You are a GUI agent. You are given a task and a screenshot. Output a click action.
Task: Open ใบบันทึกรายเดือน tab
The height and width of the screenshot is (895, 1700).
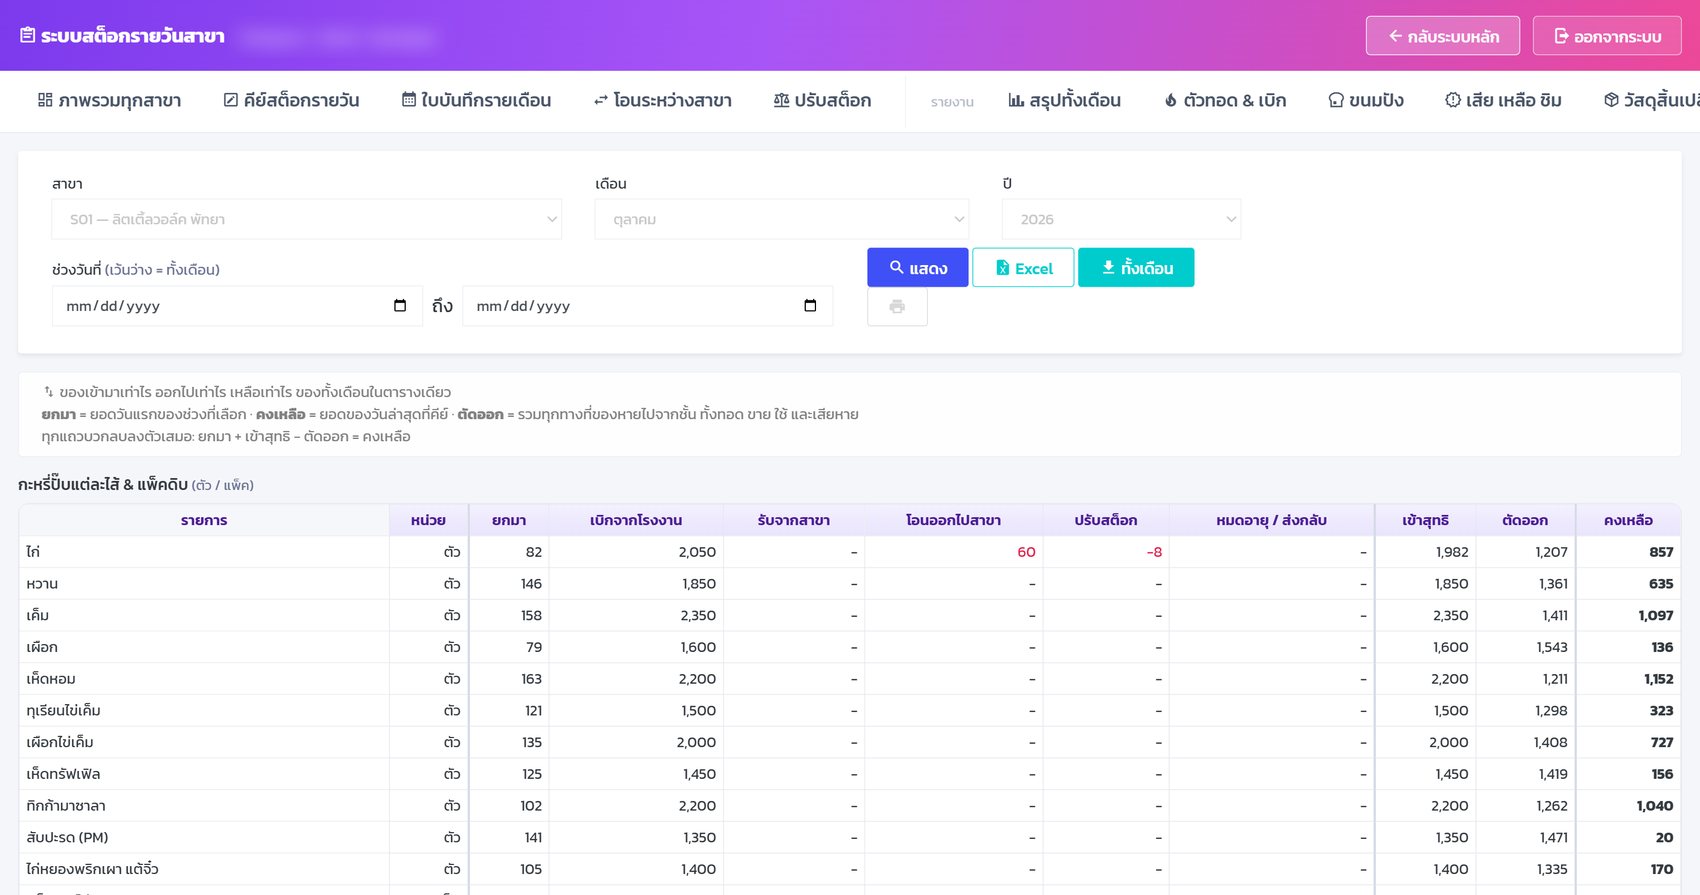pyautogui.click(x=476, y=101)
